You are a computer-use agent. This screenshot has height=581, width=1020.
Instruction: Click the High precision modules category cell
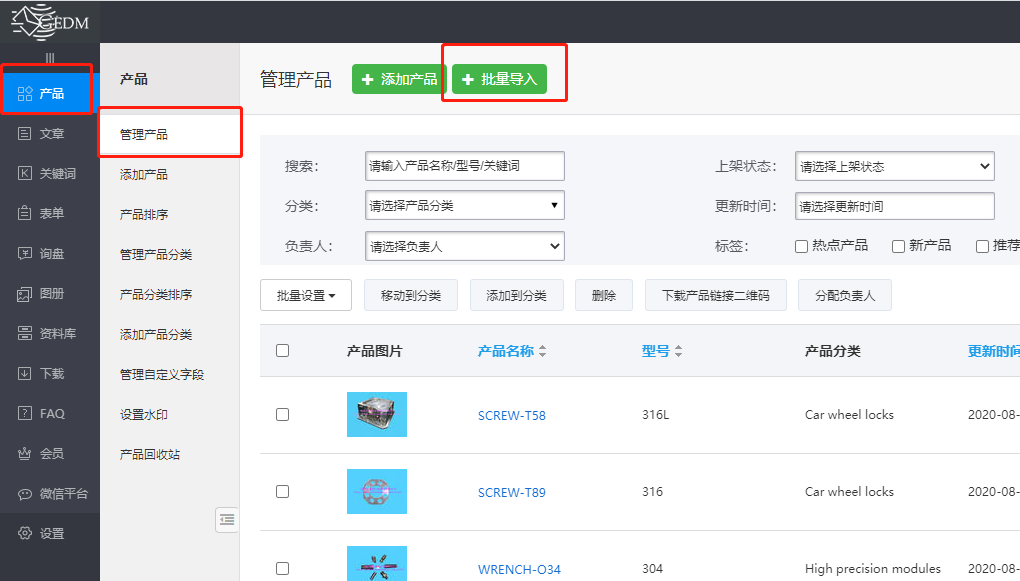(872, 569)
